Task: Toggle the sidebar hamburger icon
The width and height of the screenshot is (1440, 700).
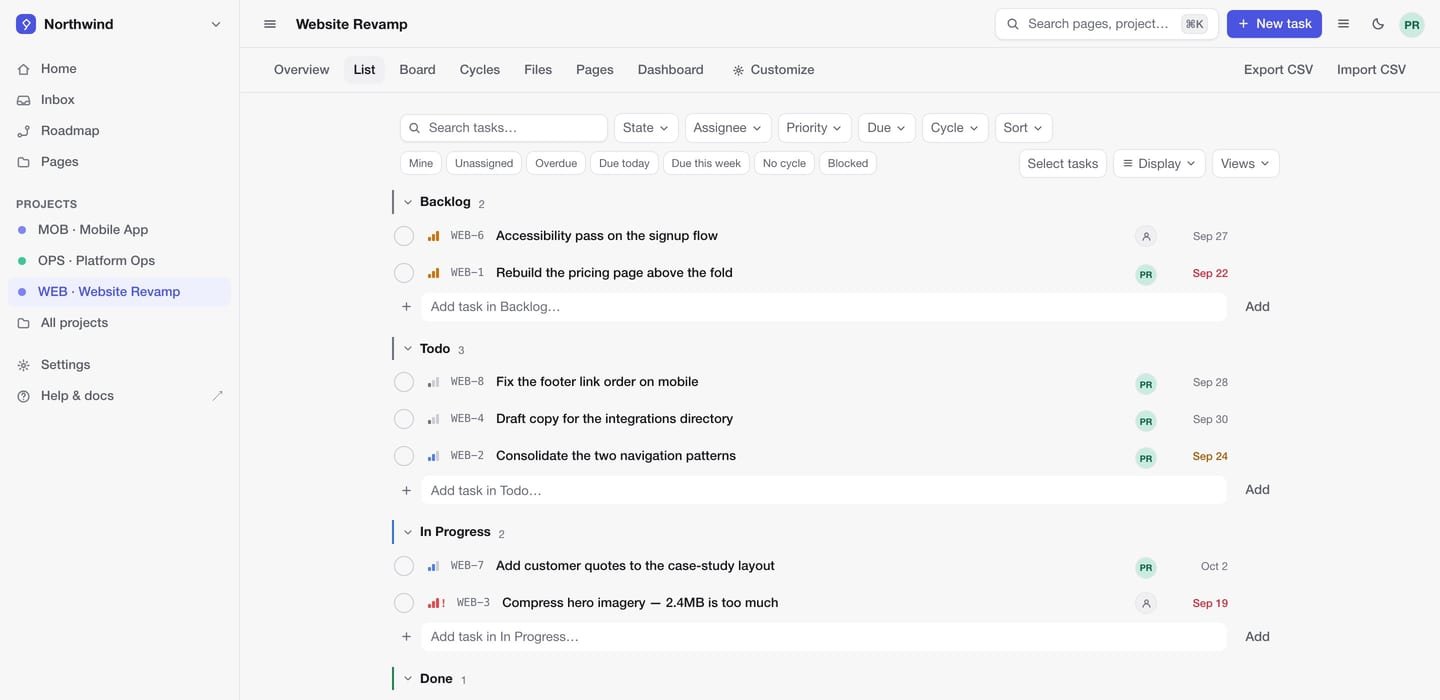Action: coord(270,24)
